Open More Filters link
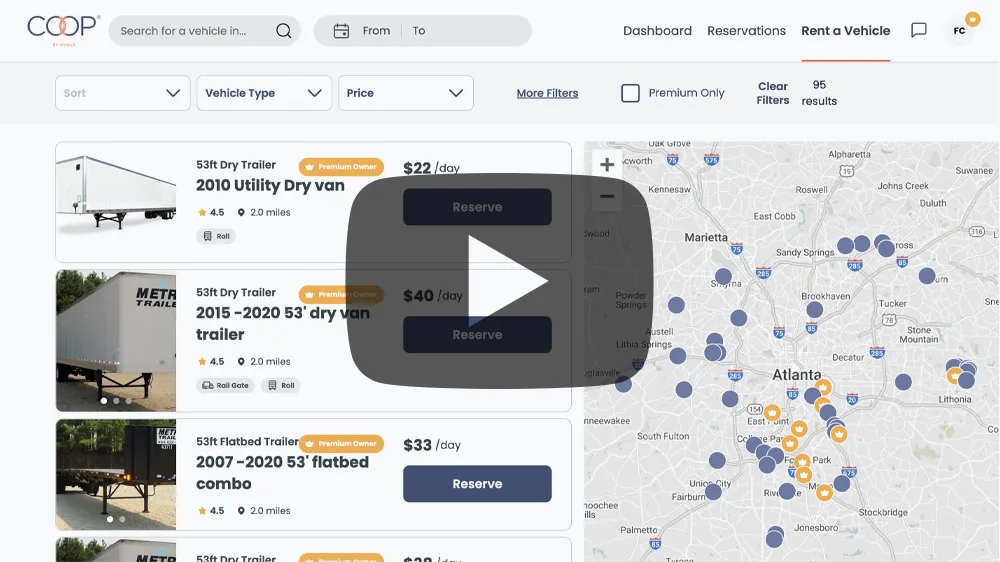Screen dimensions: 1000x562 547,93
